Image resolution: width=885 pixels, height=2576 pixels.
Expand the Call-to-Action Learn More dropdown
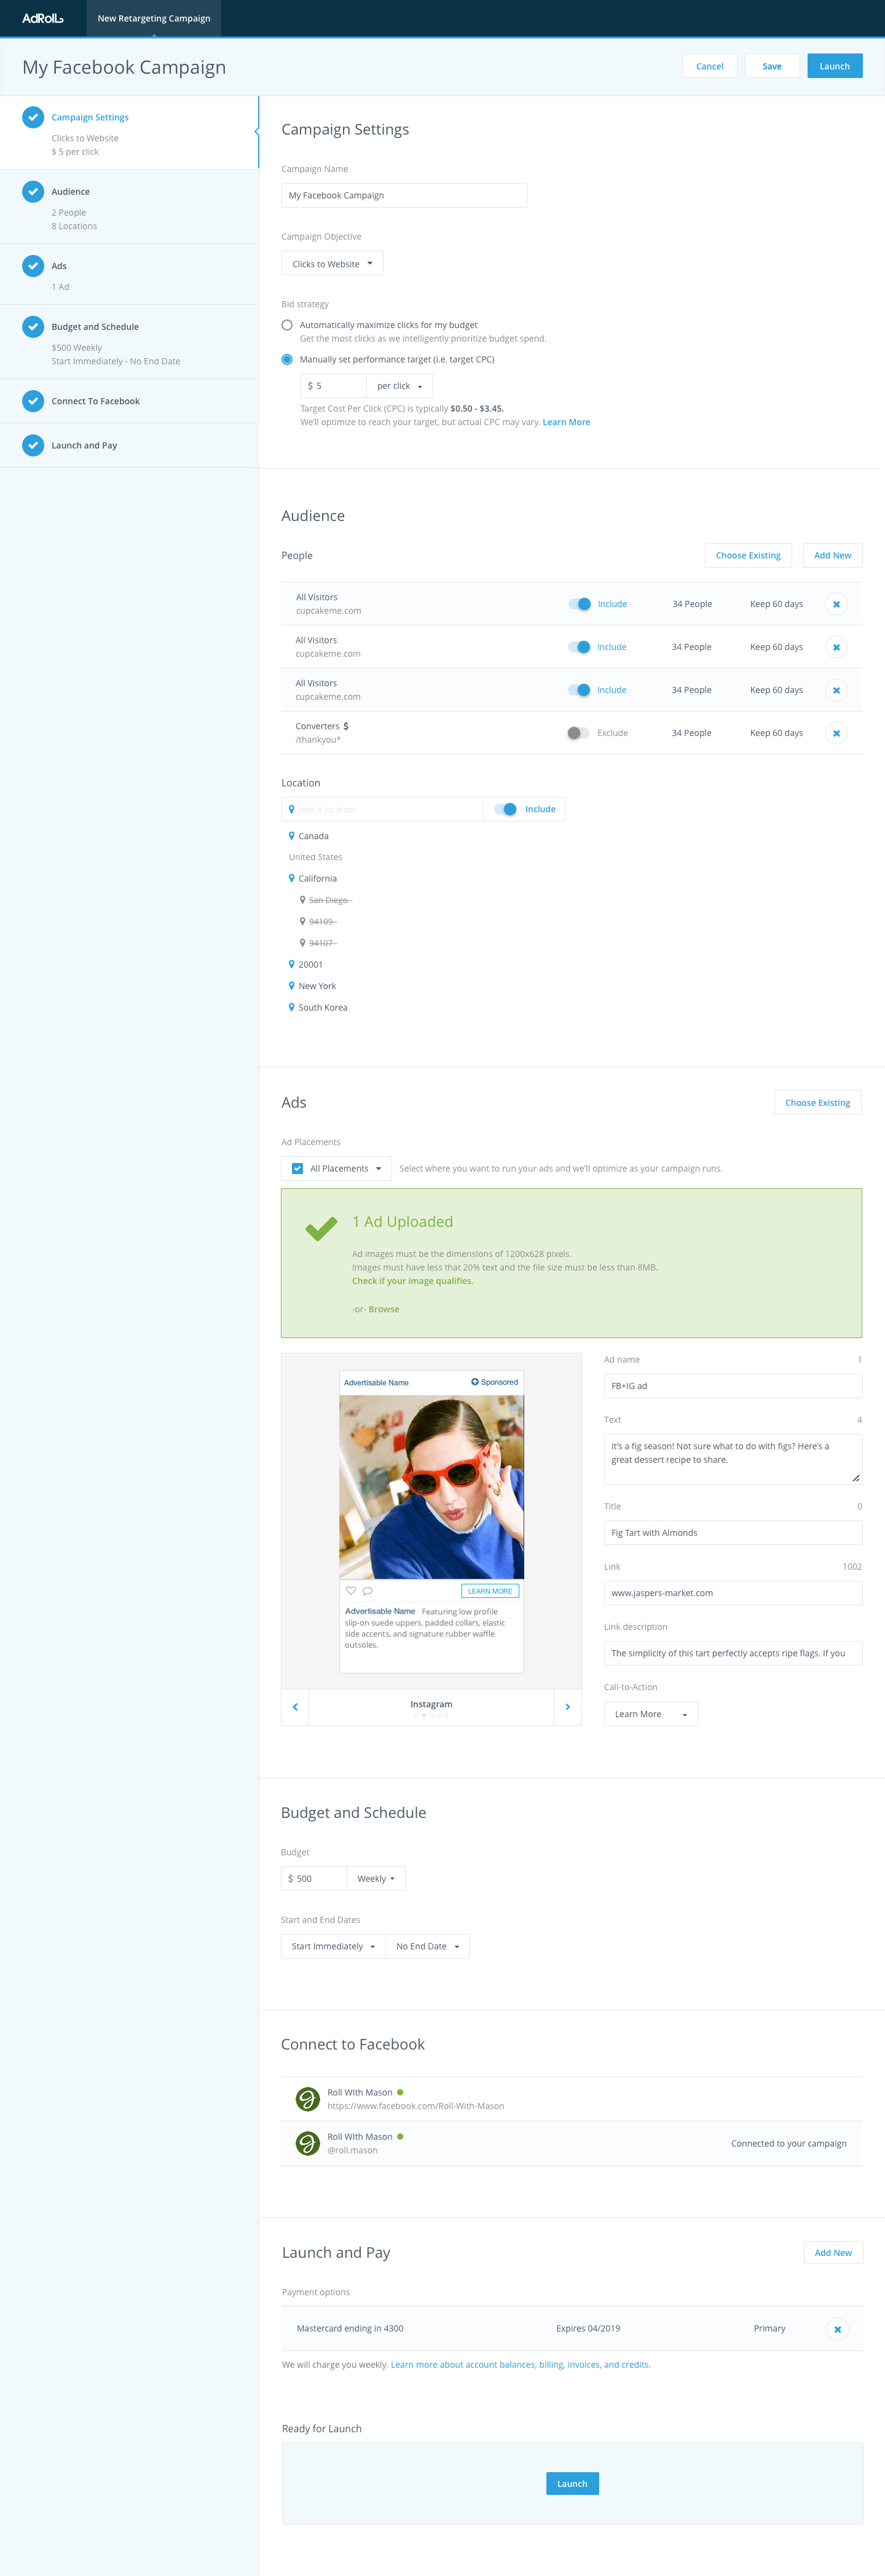coord(650,1714)
